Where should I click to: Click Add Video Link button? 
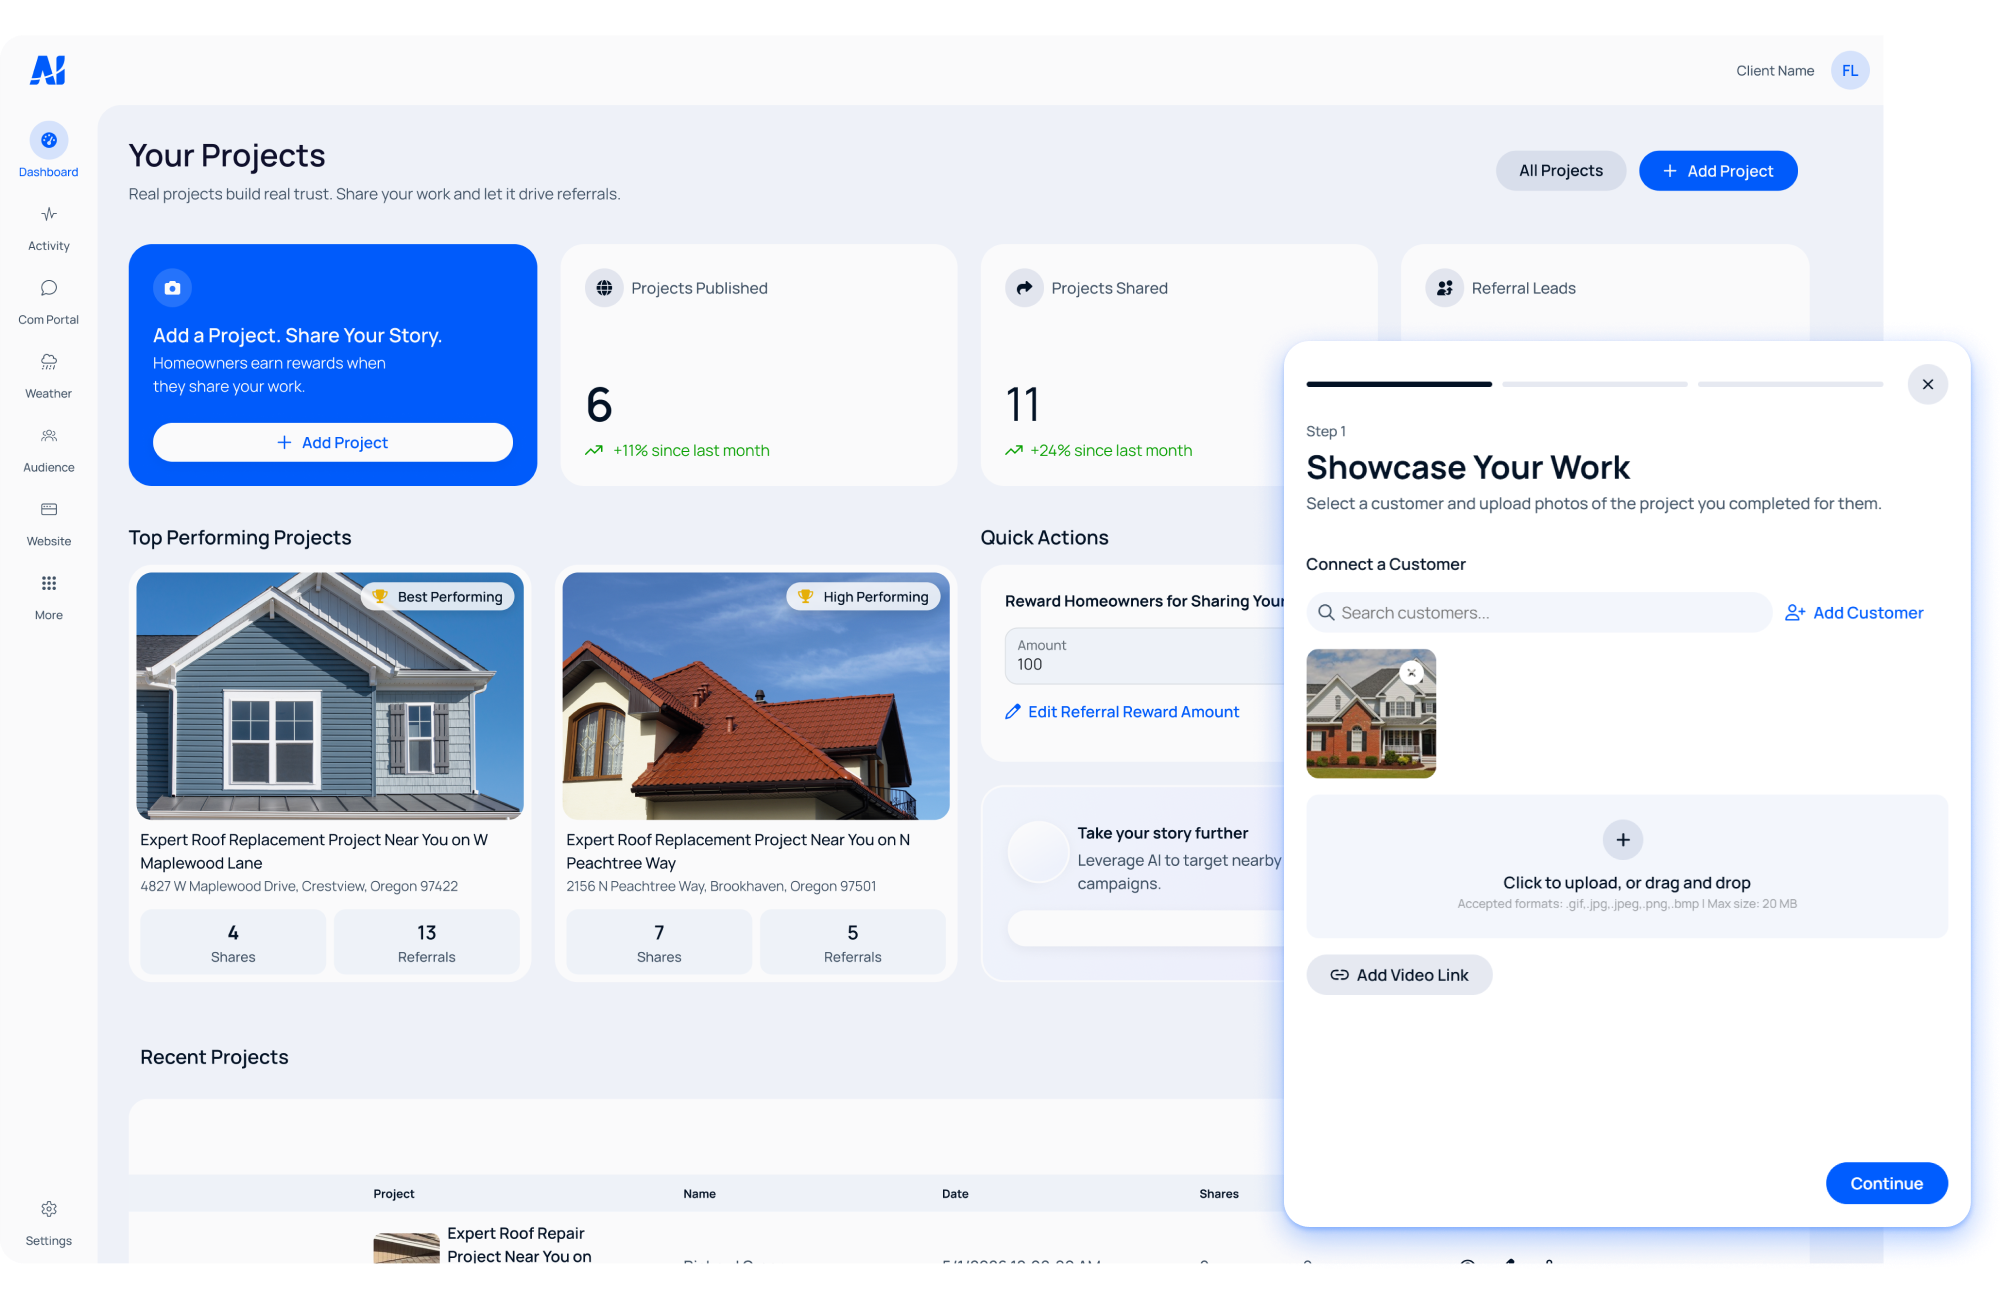point(1399,975)
